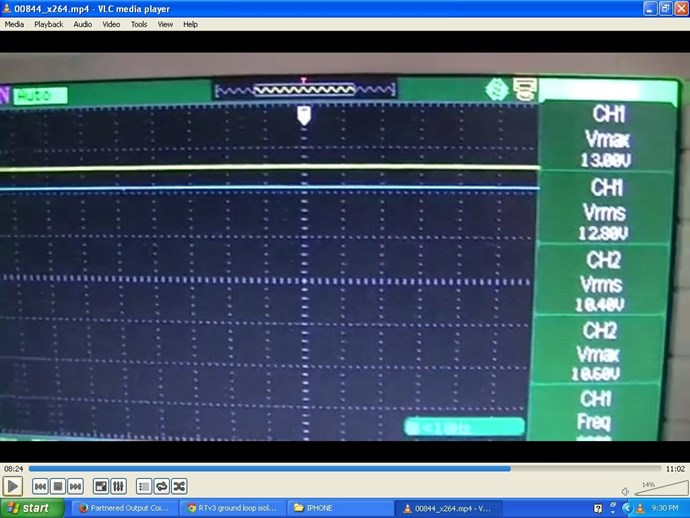Viewport: 690px width, 518px height.
Task: Click the video display area
Action: (x=345, y=246)
